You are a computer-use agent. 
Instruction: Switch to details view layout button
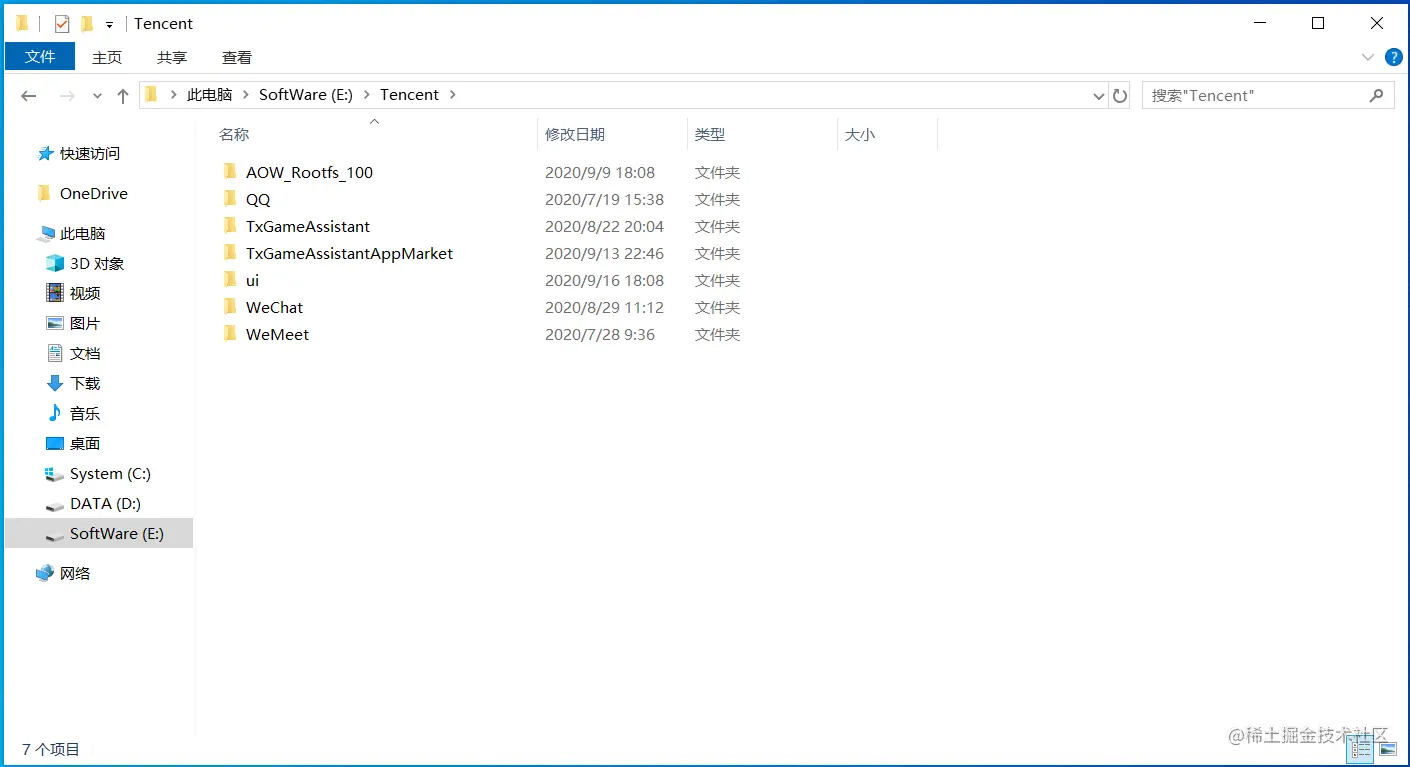point(1362,749)
